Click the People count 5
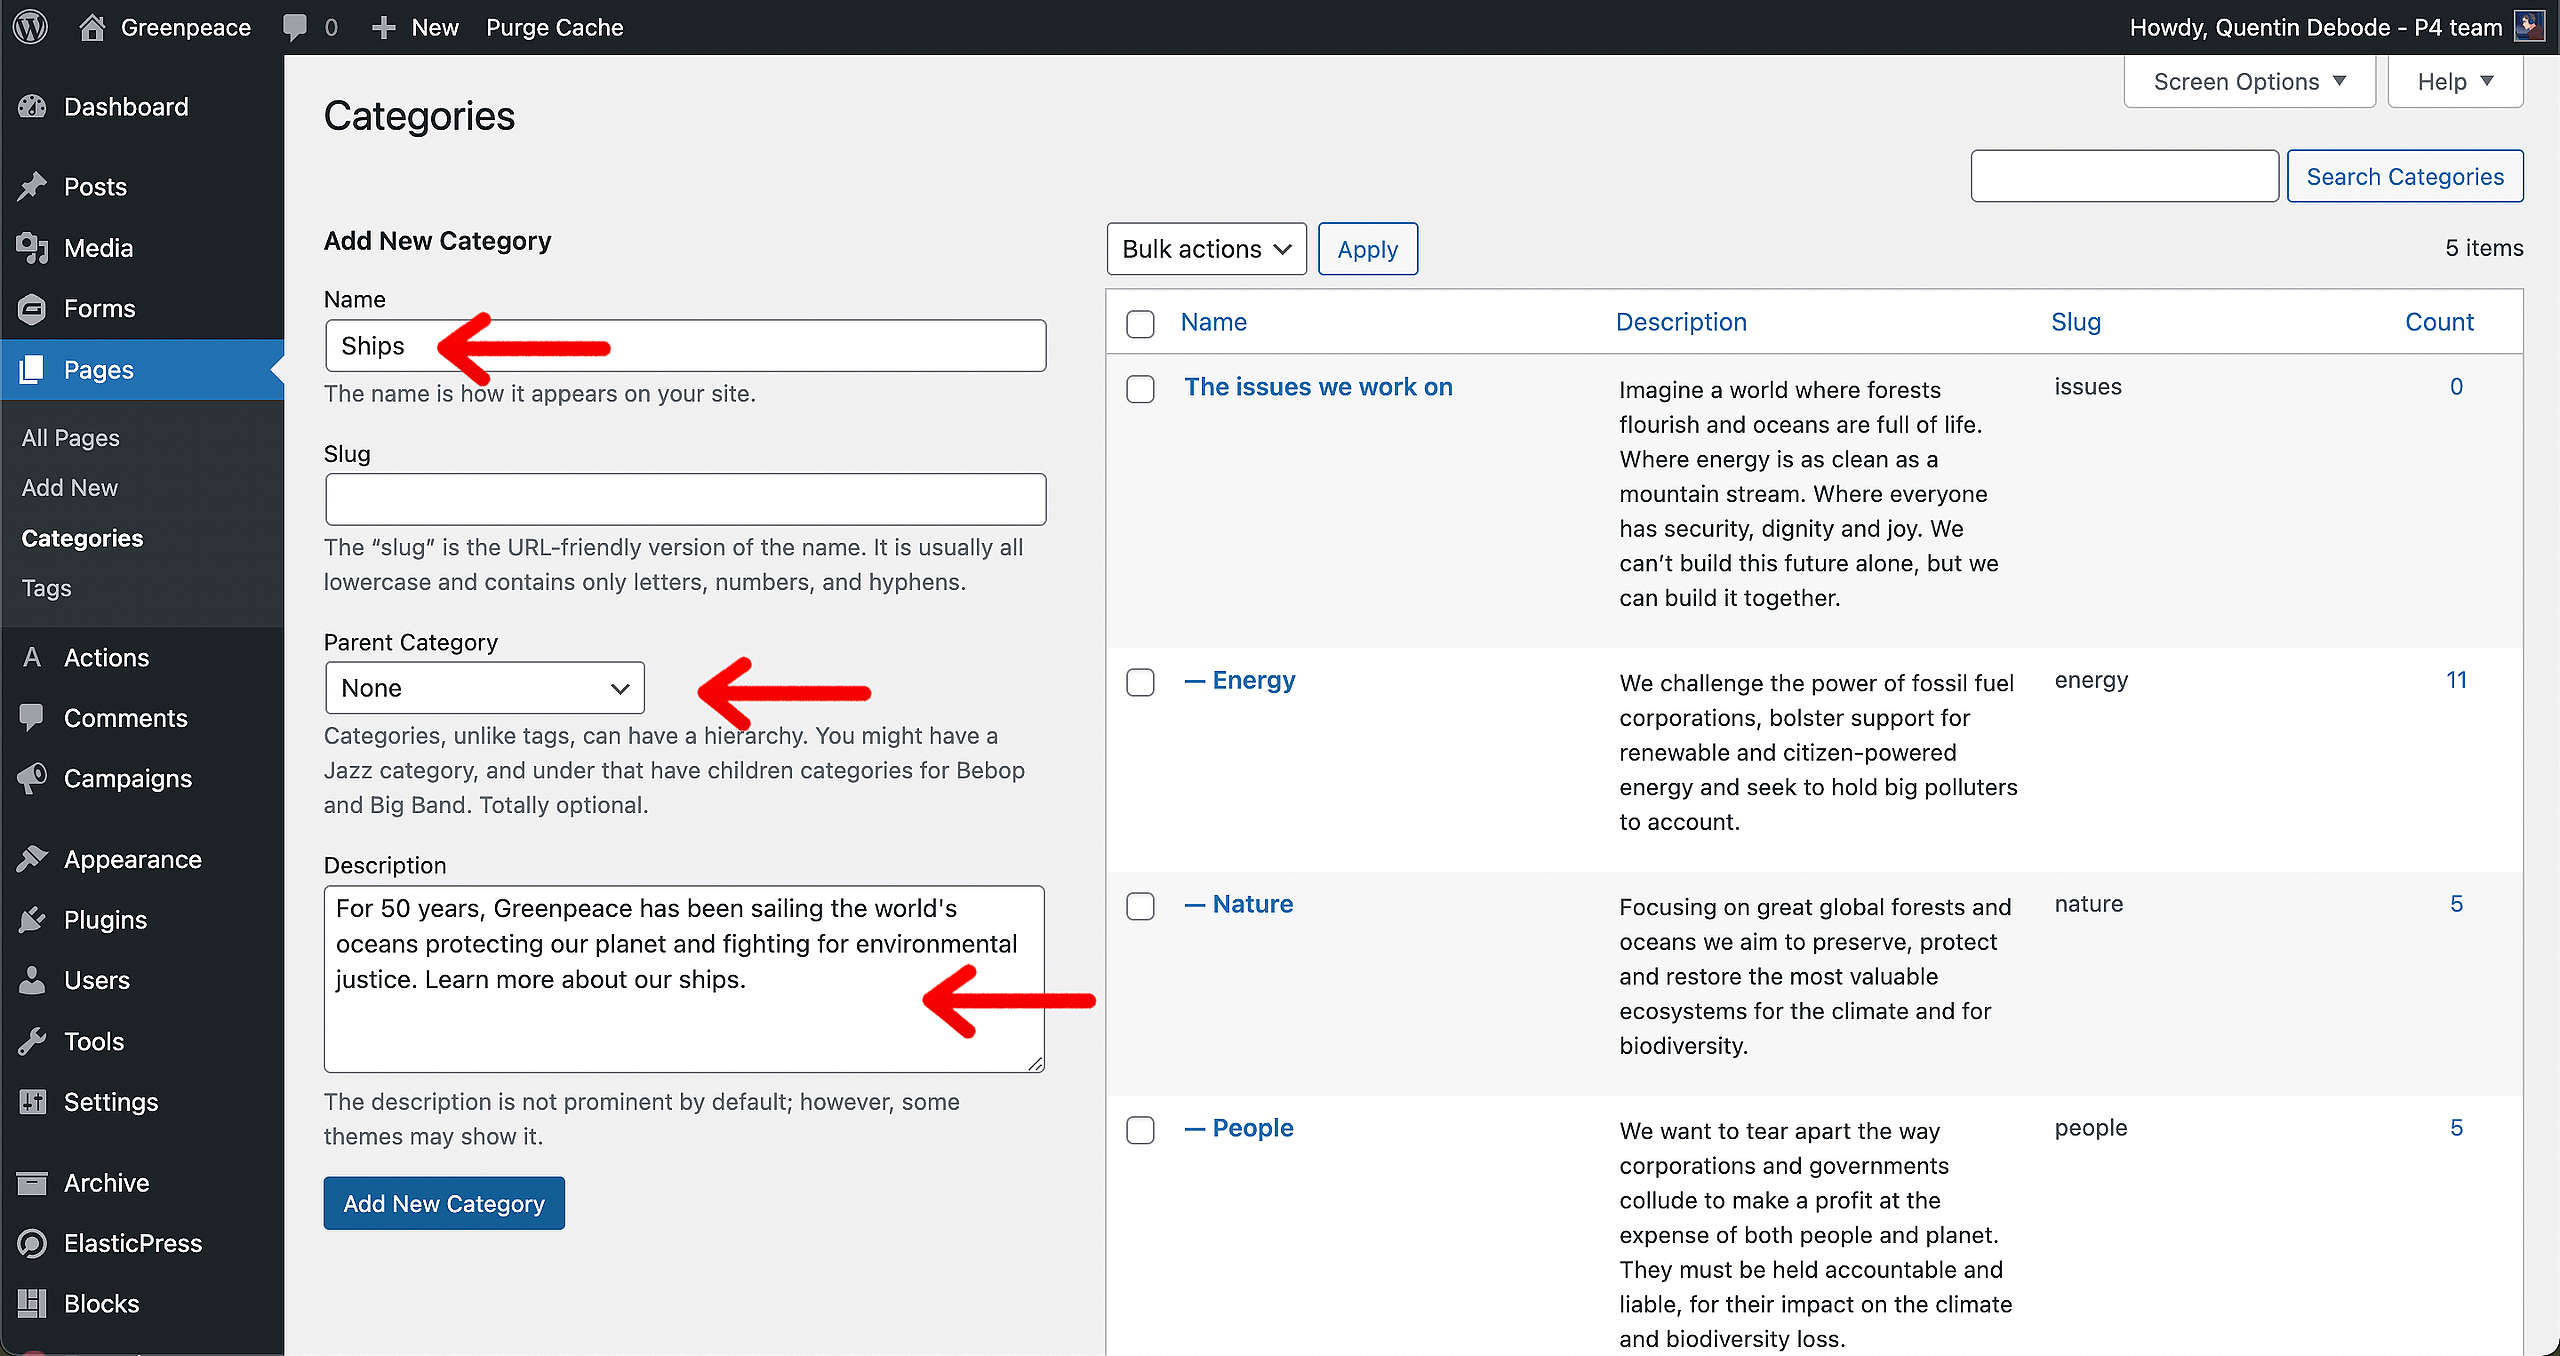Viewport: 2560px width, 1356px height. (x=2456, y=1128)
